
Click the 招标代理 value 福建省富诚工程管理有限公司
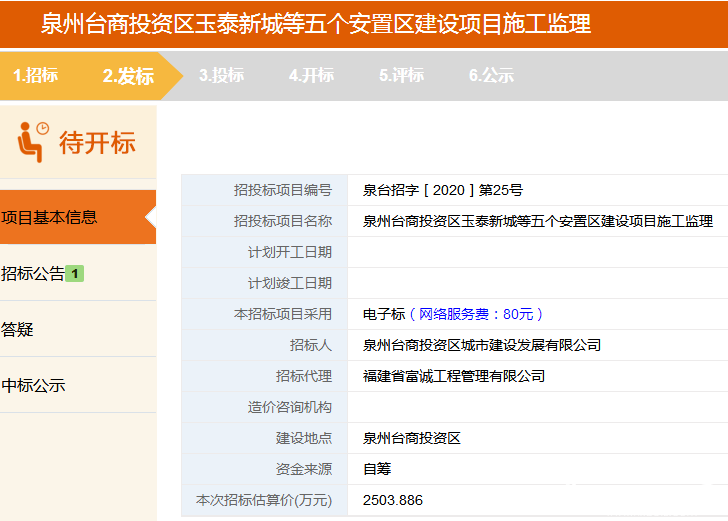[454, 376]
